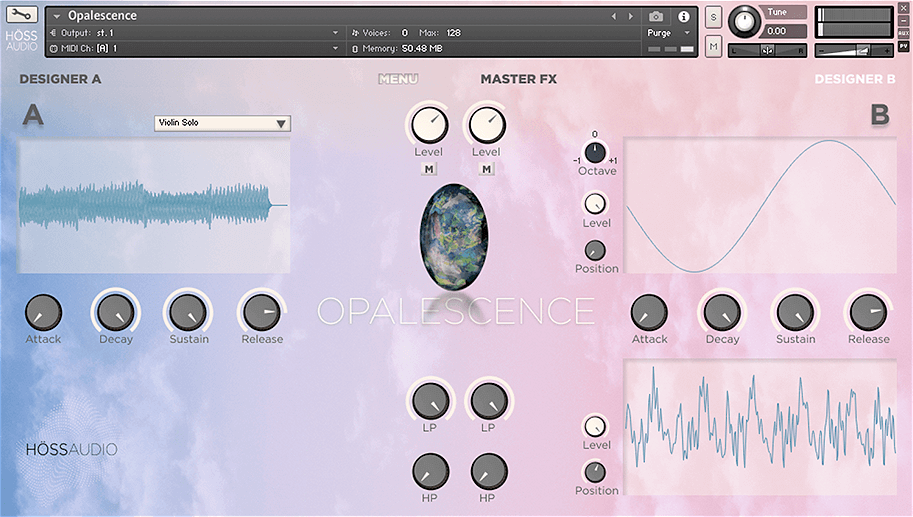Go to next instrument arrow
Viewport: 913px width, 517px height.
631,16
